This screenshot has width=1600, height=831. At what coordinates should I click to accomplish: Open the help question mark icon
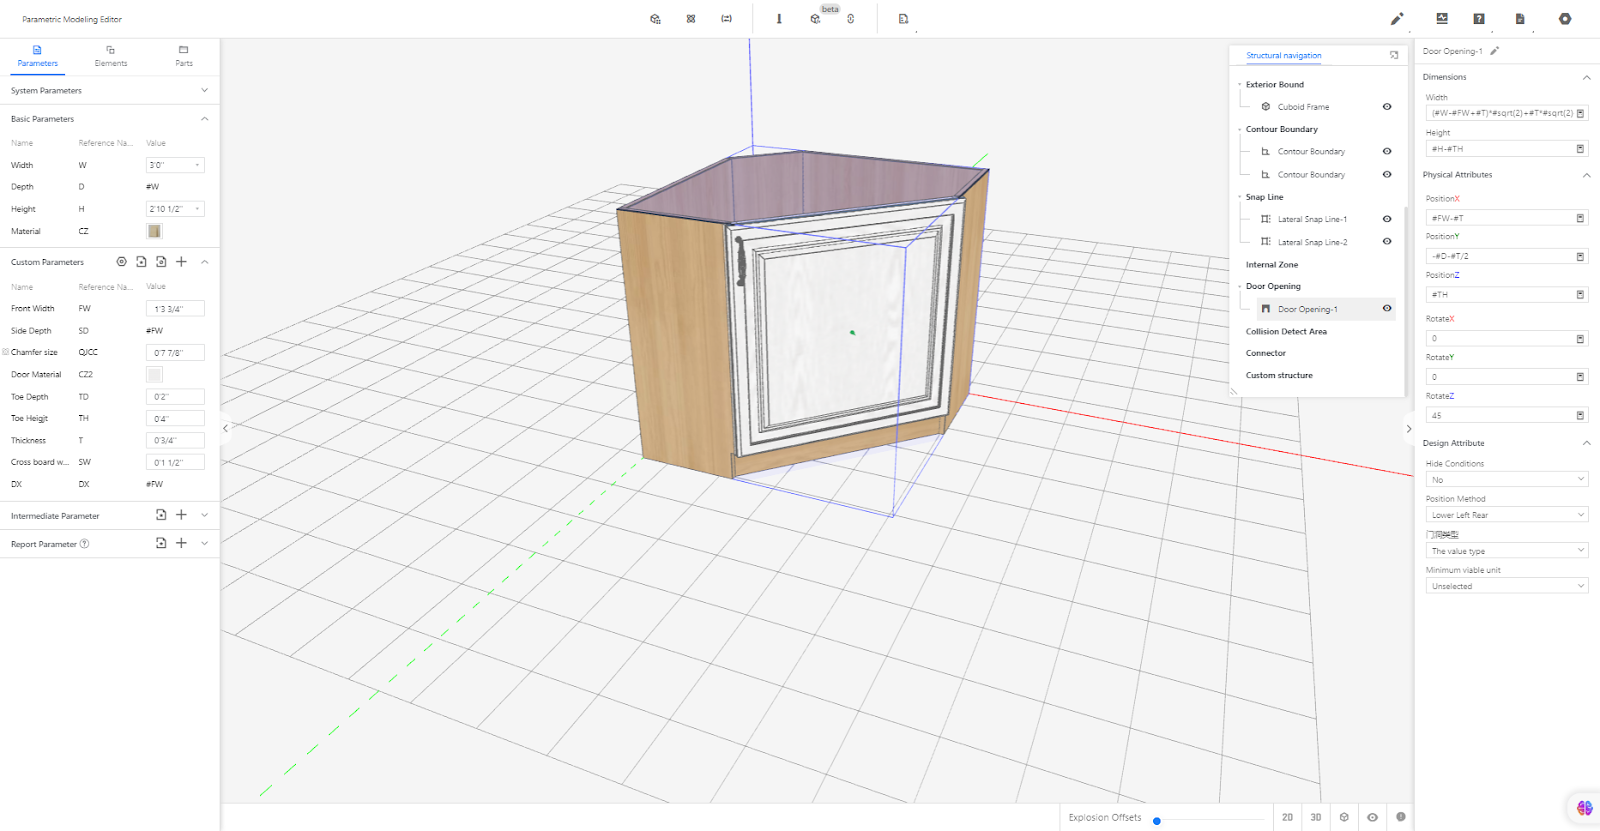pos(1479,19)
